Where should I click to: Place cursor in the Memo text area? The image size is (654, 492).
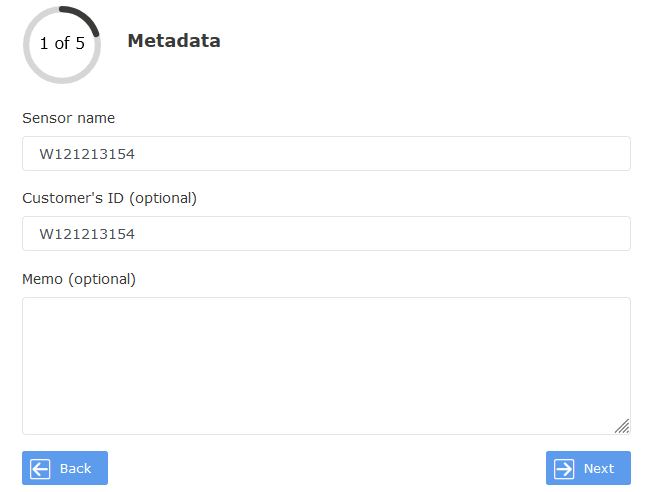[x=326, y=366]
